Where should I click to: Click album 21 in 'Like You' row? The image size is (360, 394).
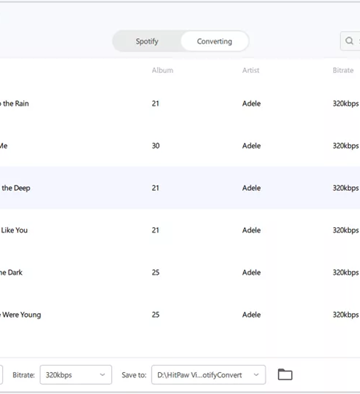(155, 230)
